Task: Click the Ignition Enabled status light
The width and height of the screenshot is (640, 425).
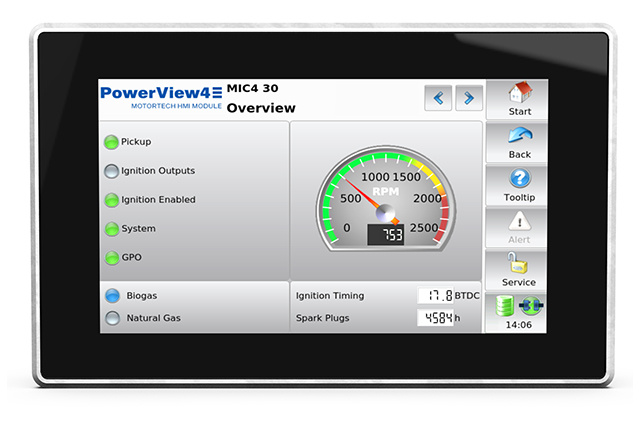Action: tap(112, 200)
